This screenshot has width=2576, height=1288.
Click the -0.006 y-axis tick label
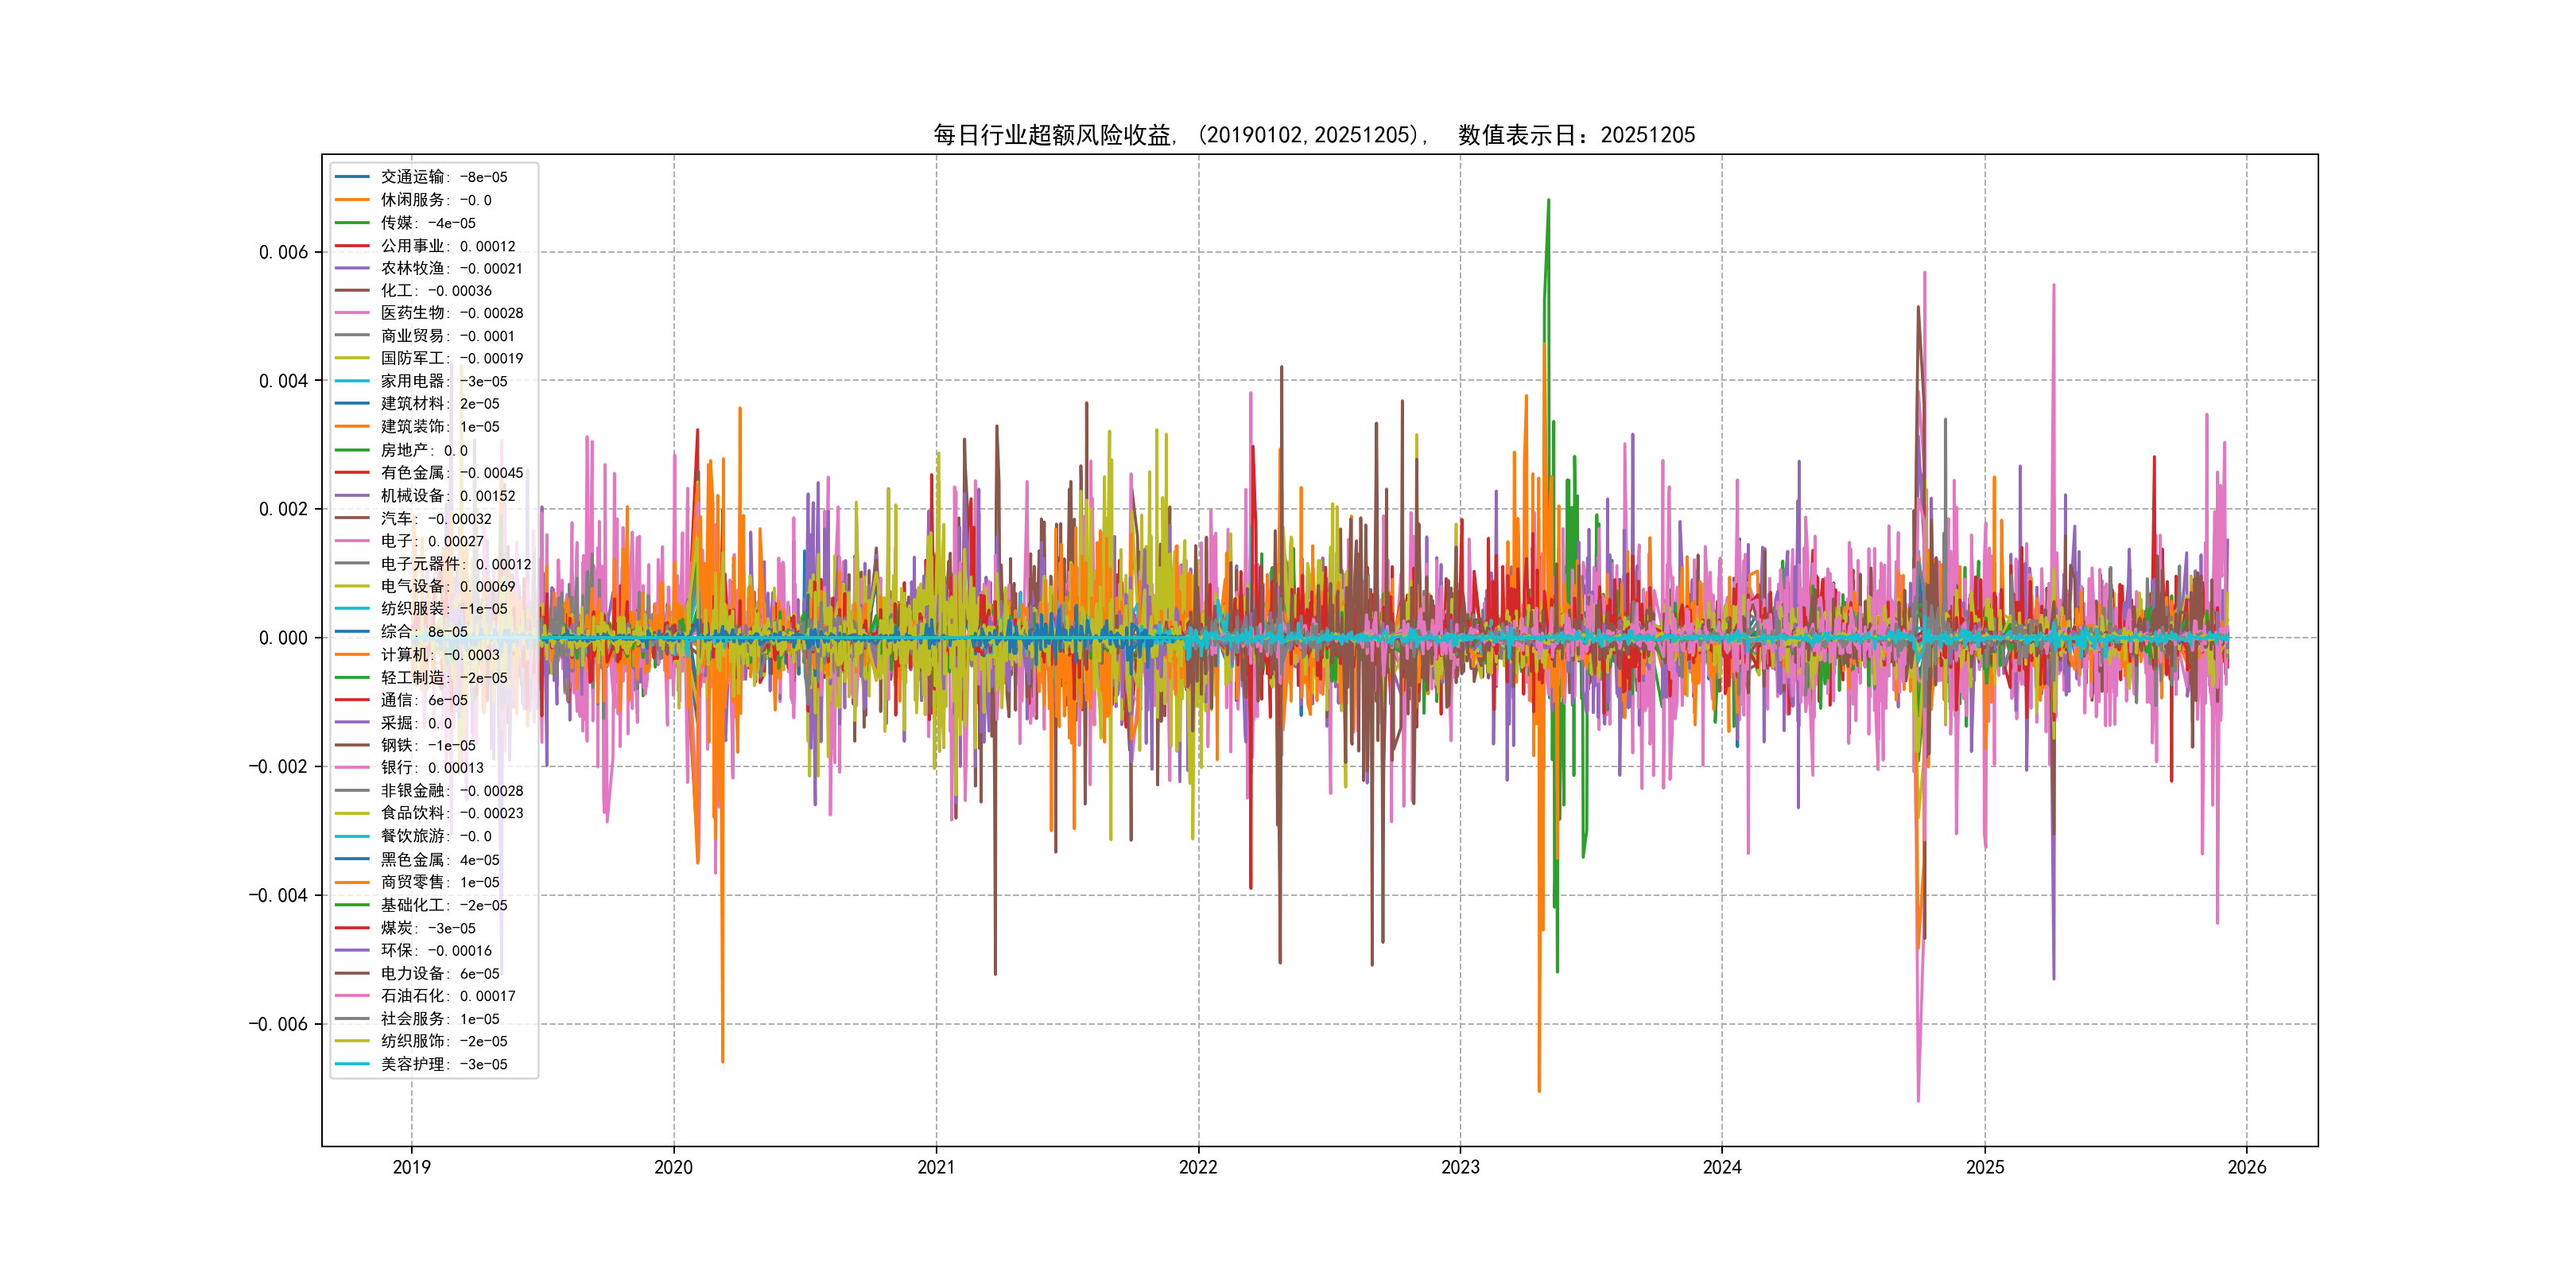[278, 1024]
